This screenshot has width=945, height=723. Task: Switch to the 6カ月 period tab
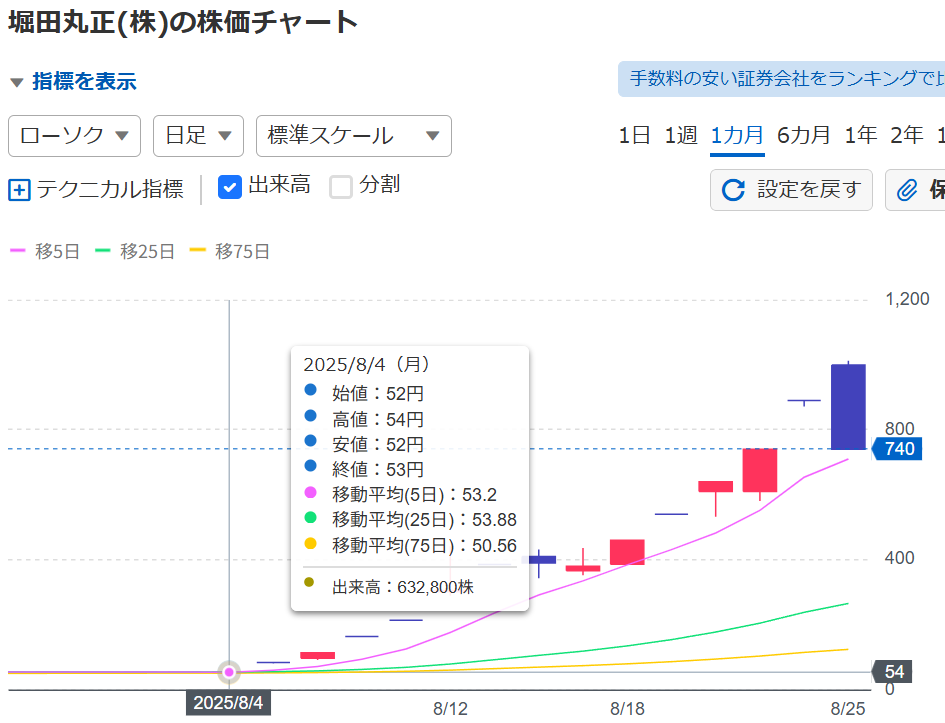tap(804, 136)
